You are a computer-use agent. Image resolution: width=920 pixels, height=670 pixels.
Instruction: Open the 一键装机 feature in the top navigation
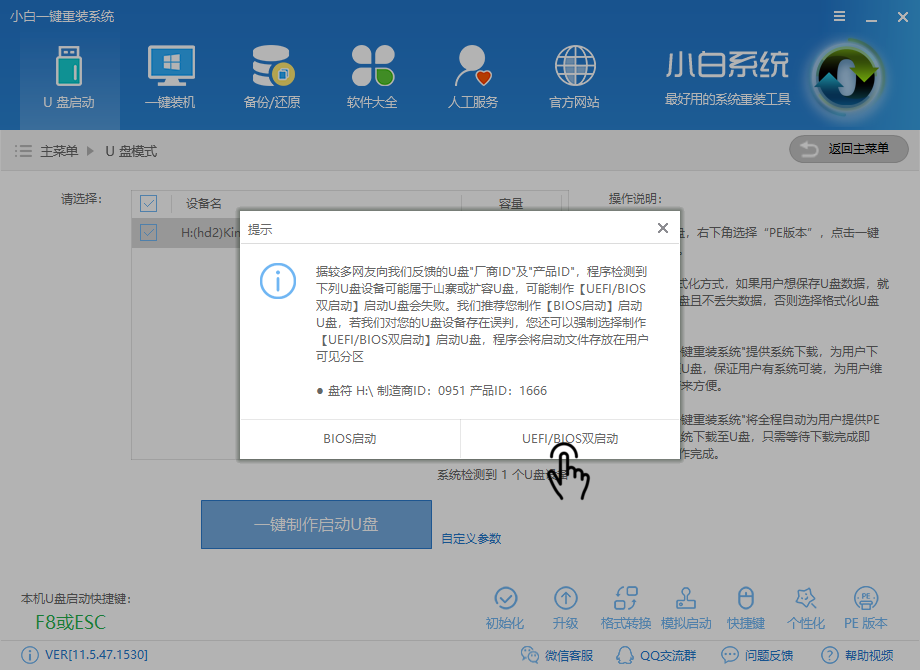tap(170, 75)
